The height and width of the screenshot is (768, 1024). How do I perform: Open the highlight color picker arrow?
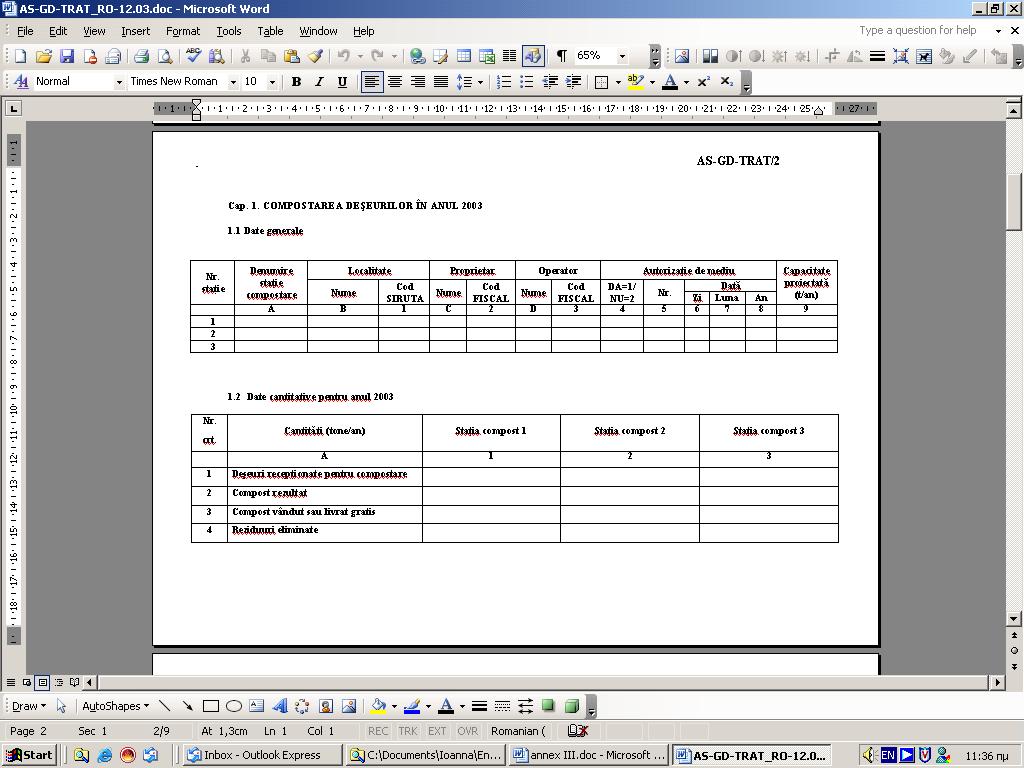[652, 82]
